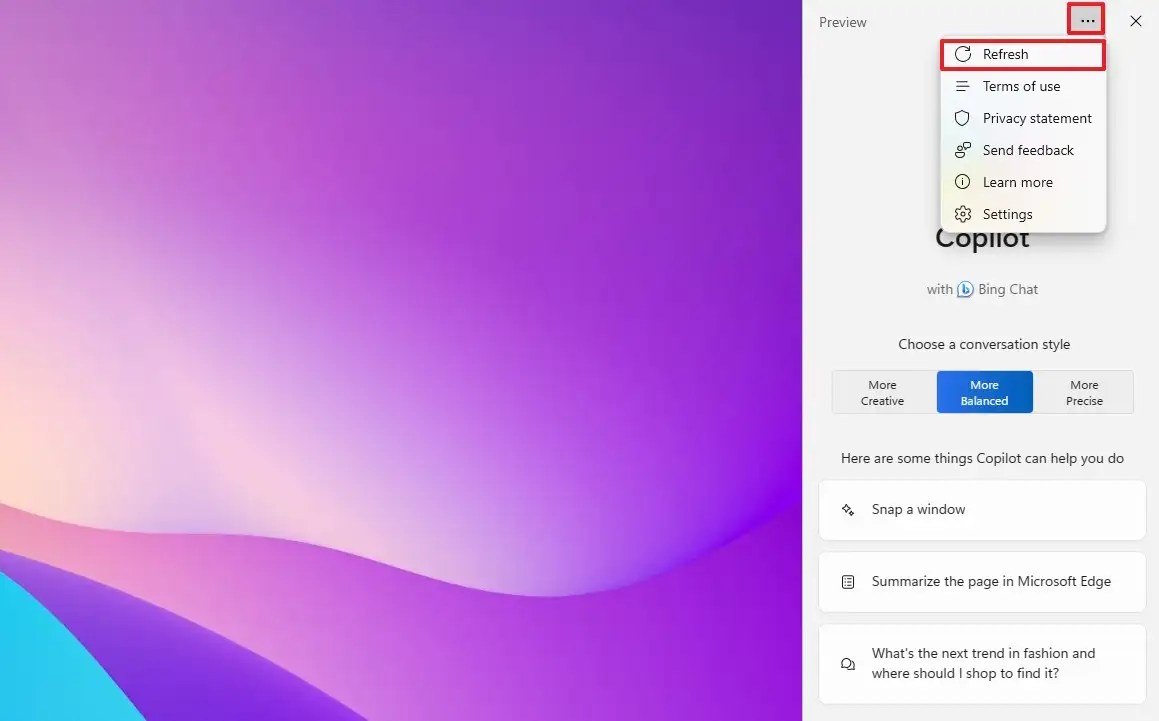This screenshot has height=721, width=1159.
Task: Open Settings from the menu
Action: pos(1023,214)
